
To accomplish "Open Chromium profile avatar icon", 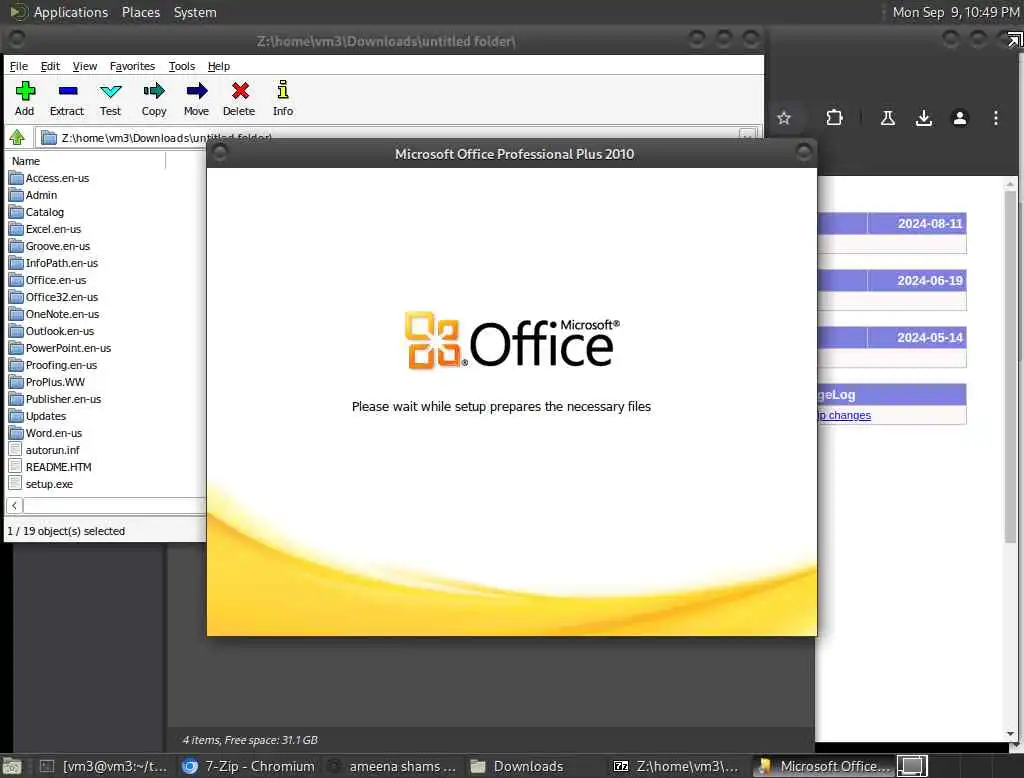I will 959,118.
